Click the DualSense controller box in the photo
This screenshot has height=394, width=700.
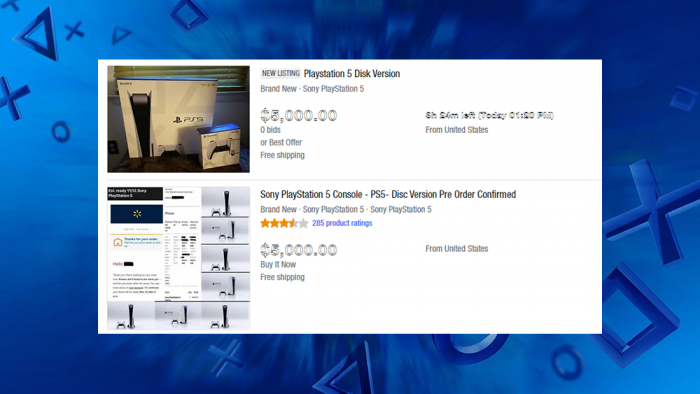221,146
